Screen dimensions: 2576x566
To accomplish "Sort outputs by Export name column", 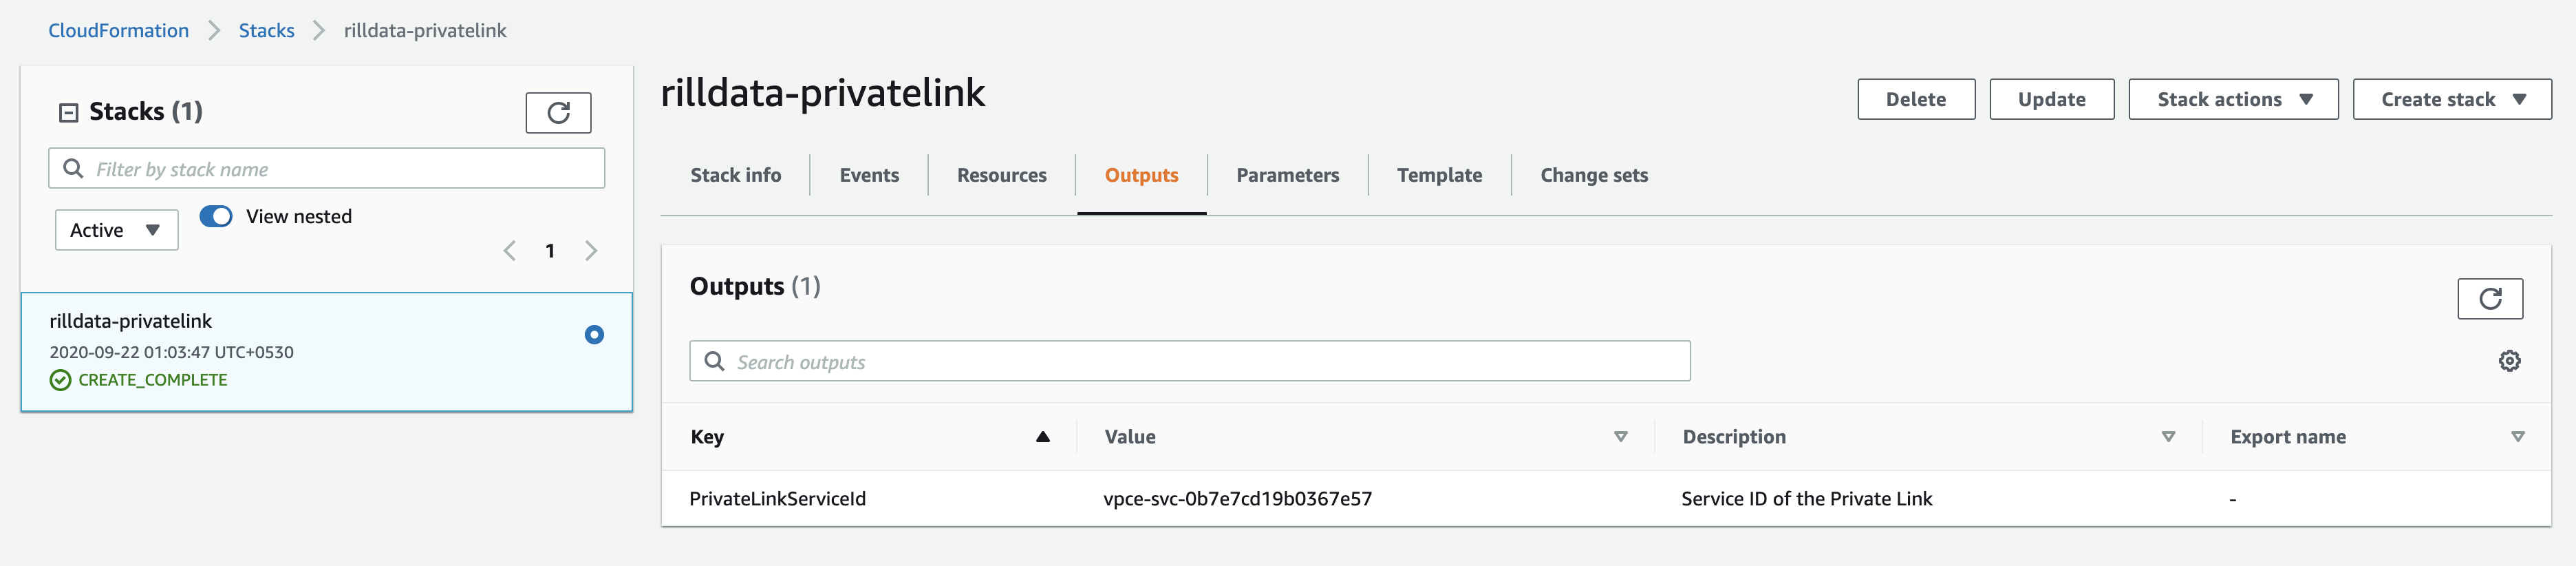I will [2517, 436].
